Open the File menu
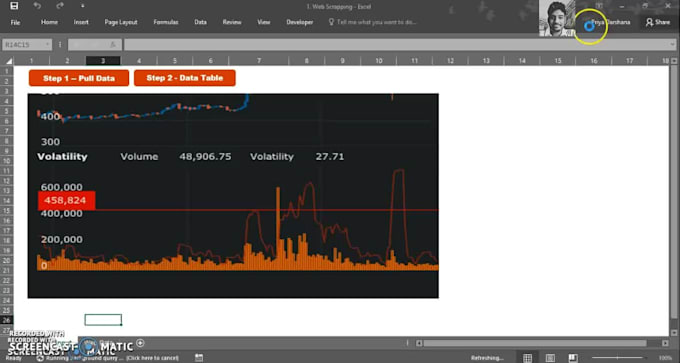Screen dimensions: 680x363 15,22
